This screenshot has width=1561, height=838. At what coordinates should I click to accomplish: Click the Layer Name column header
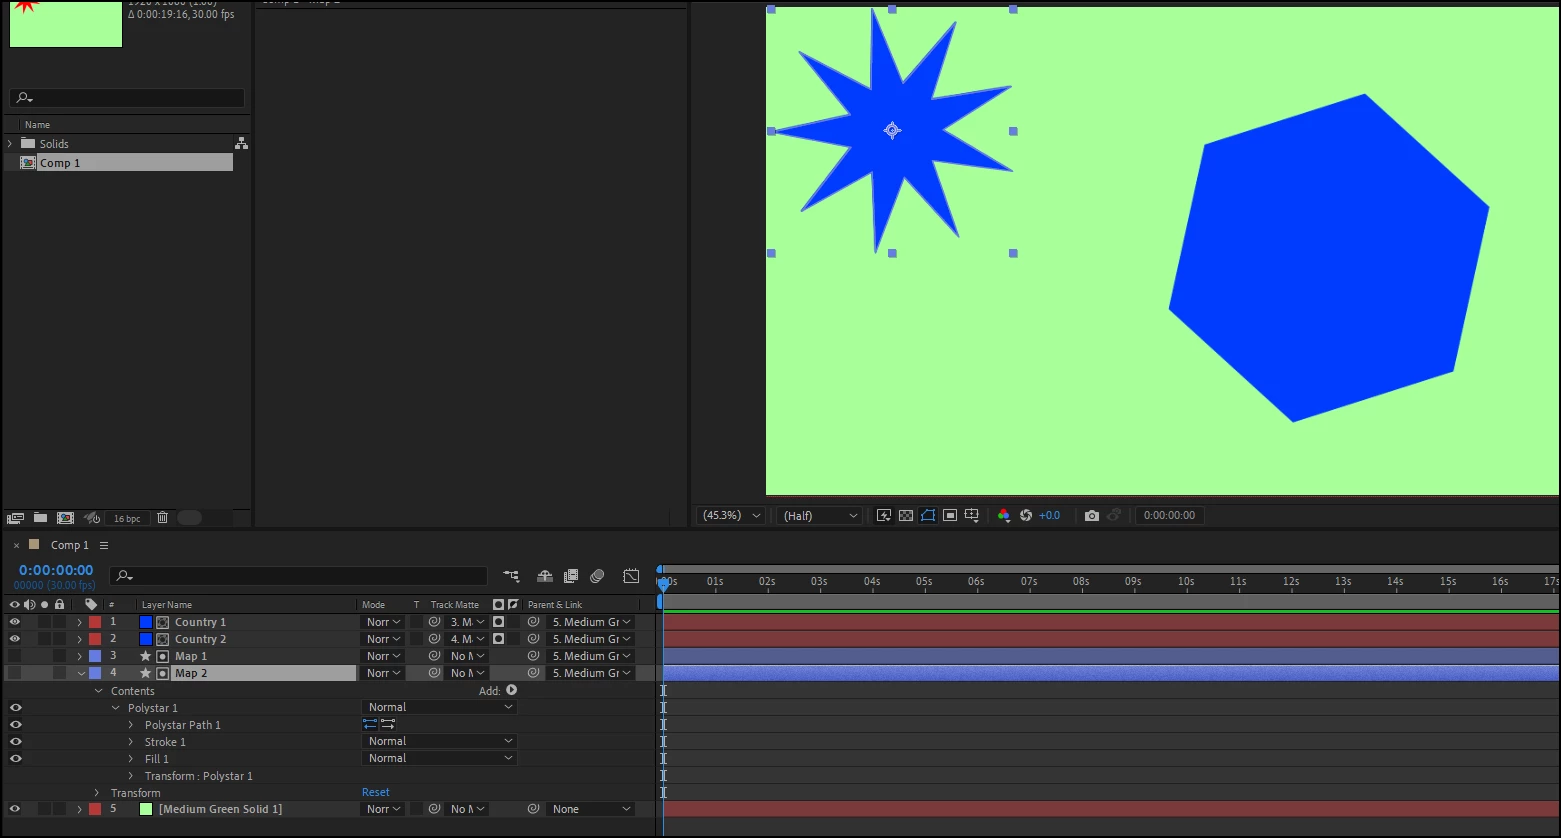pos(167,604)
